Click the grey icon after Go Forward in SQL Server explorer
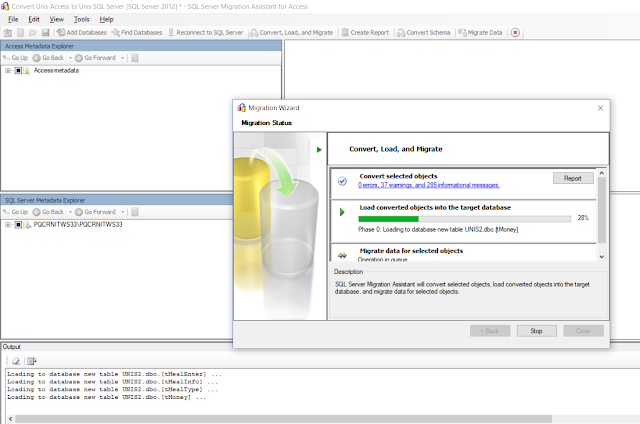The width and height of the screenshot is (640, 424). coord(135,212)
